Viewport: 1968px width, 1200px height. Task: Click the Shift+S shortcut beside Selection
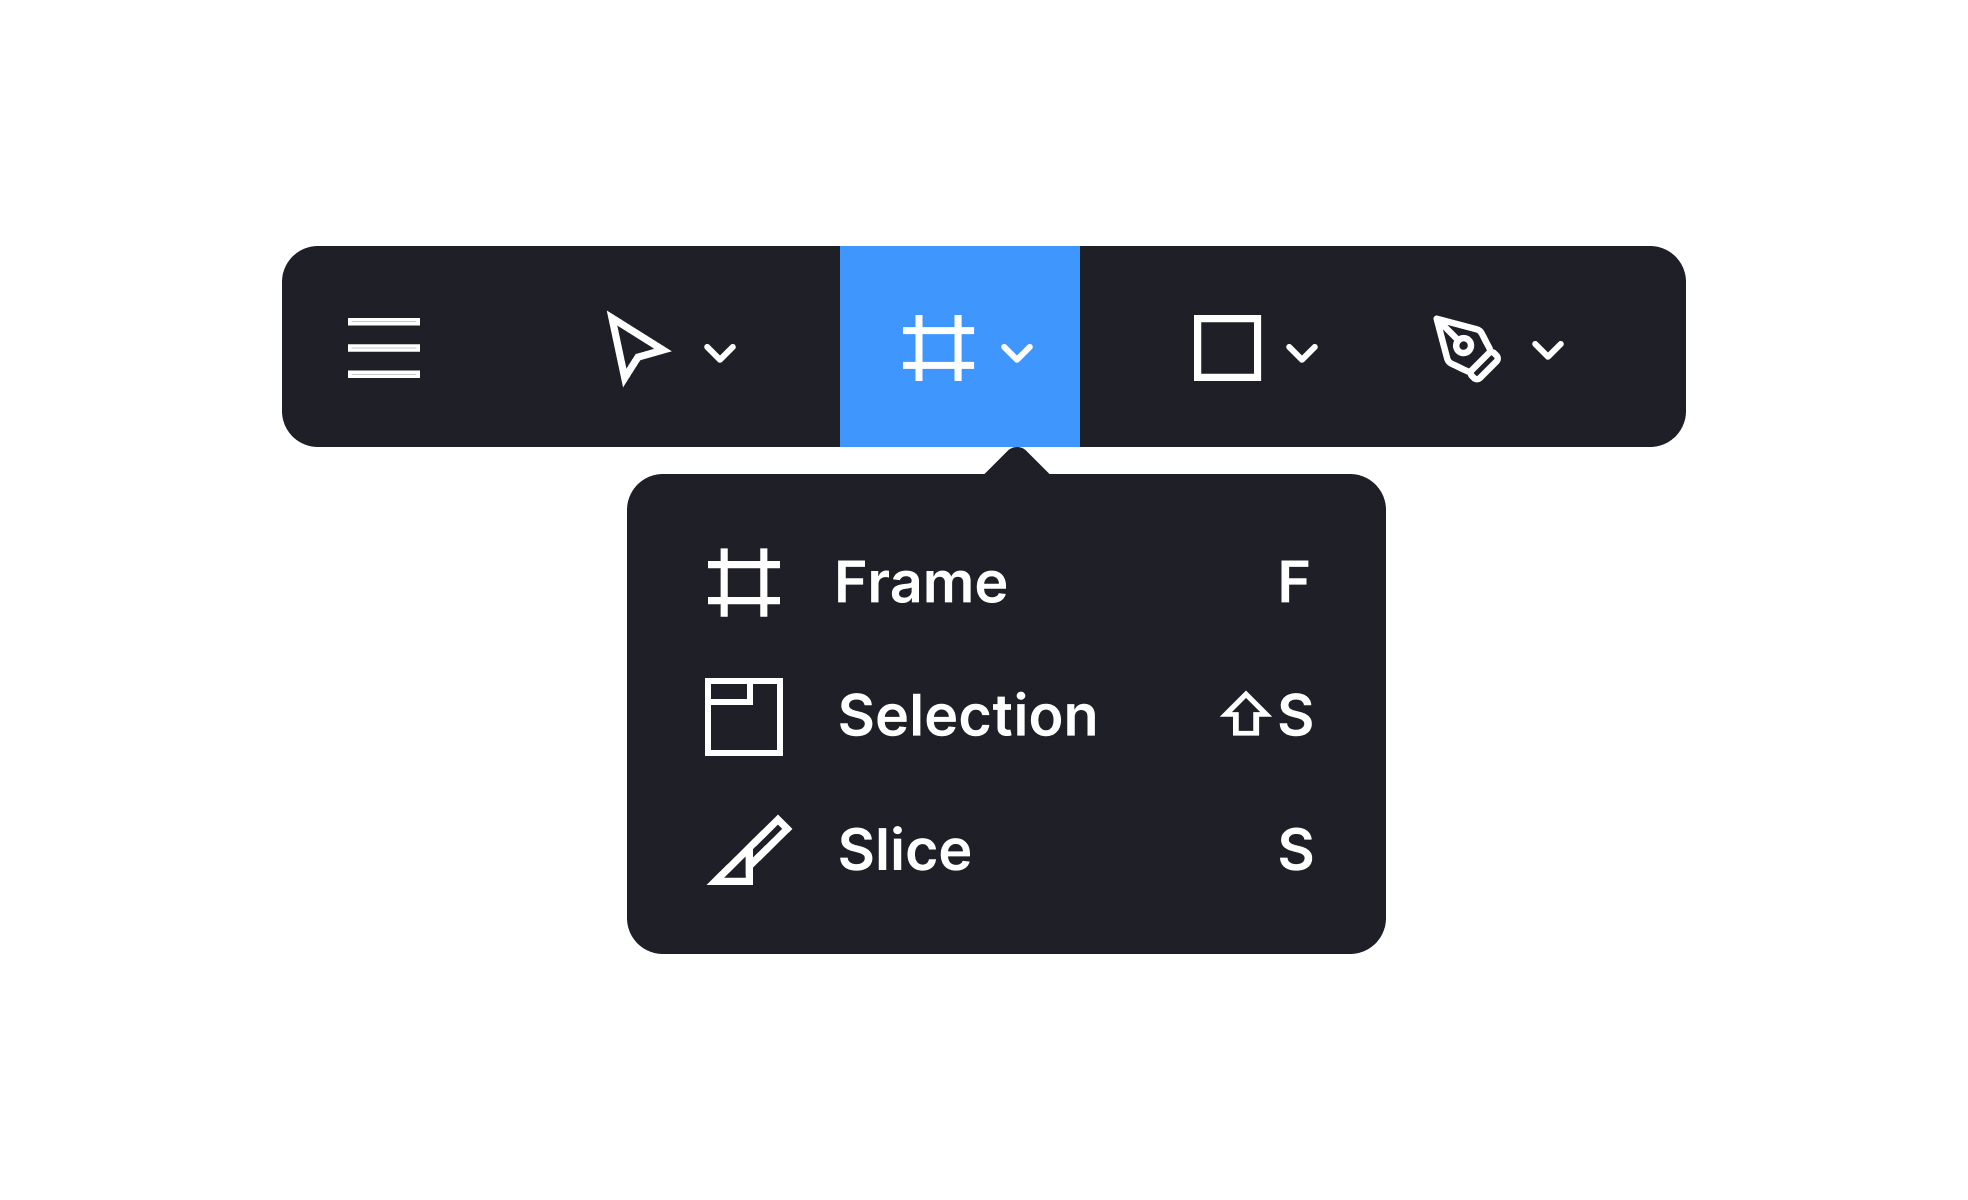[1268, 715]
